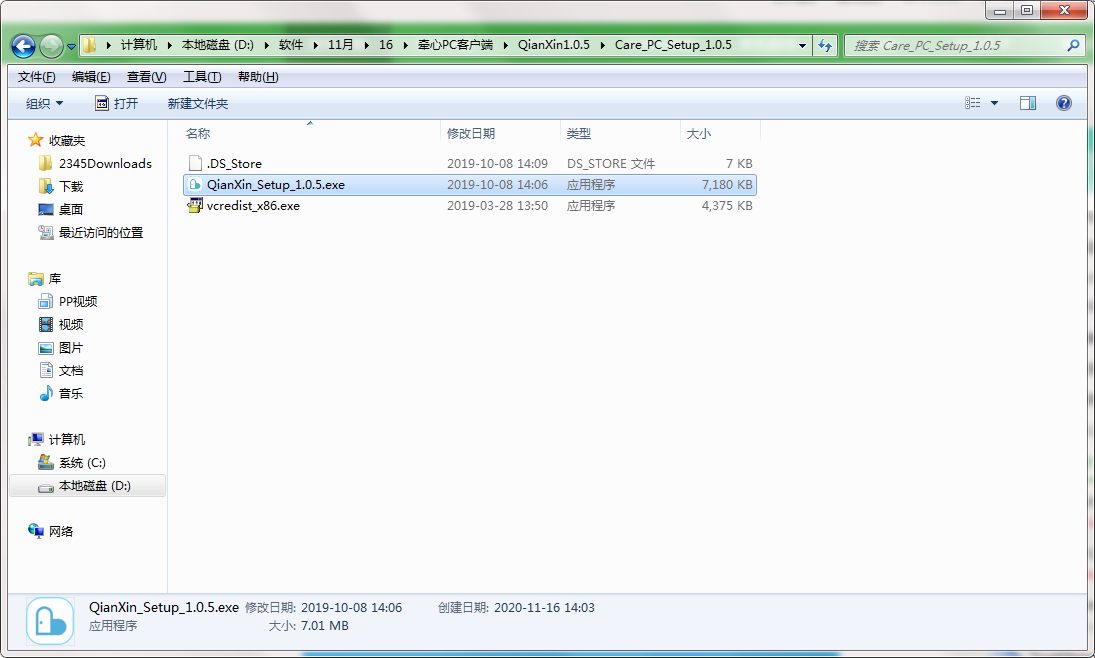1095x658 pixels.
Task: Open 系统 (C:) drive
Action: 82,462
